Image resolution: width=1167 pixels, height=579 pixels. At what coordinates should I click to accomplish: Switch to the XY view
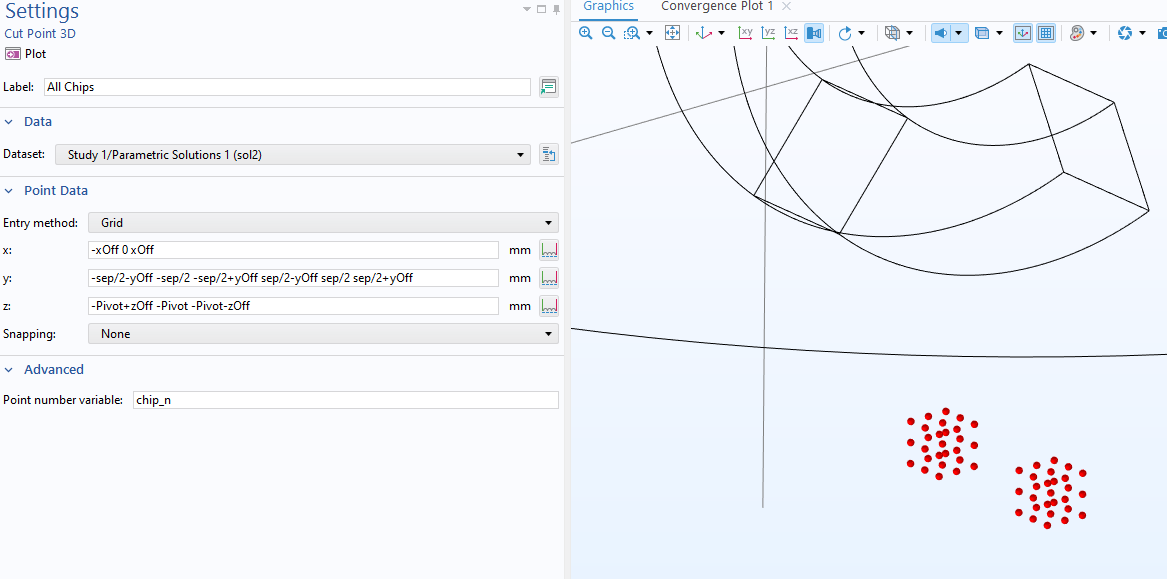pyautogui.click(x=745, y=33)
